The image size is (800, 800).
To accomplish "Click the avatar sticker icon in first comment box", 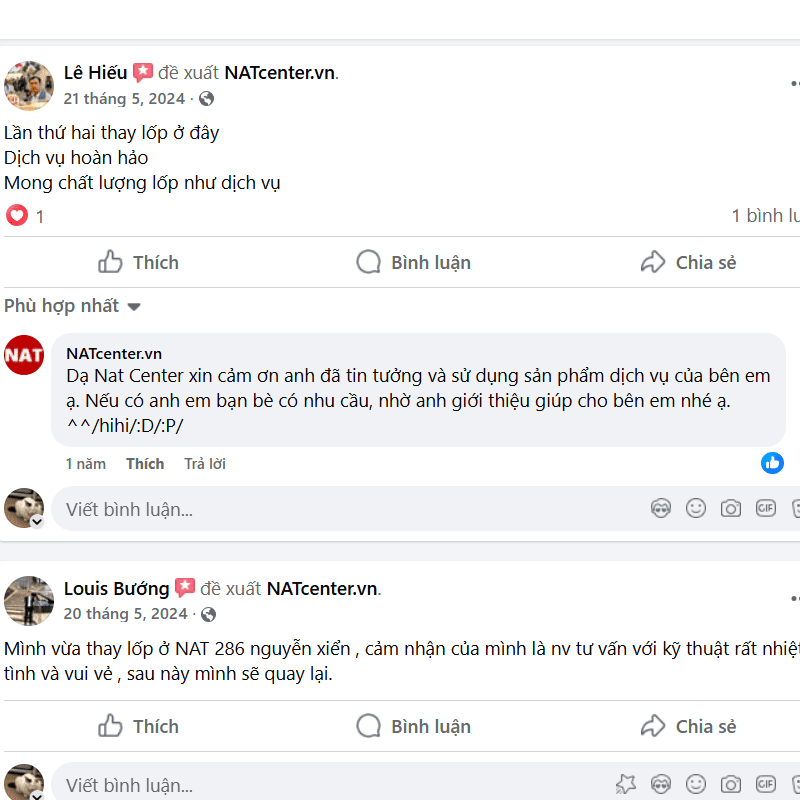I will (661, 509).
